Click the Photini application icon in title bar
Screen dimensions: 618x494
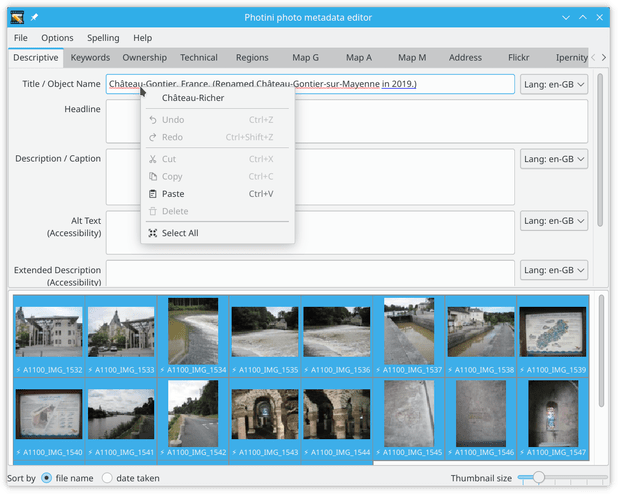click(17, 17)
